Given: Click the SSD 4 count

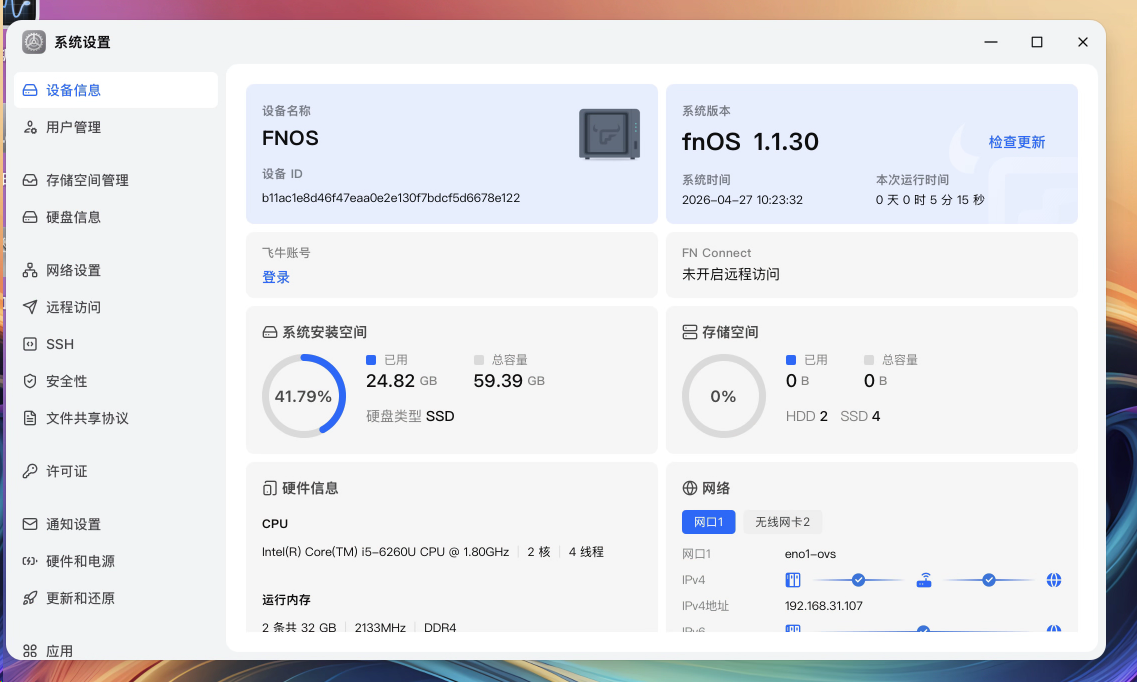Looking at the screenshot, I should (x=860, y=416).
